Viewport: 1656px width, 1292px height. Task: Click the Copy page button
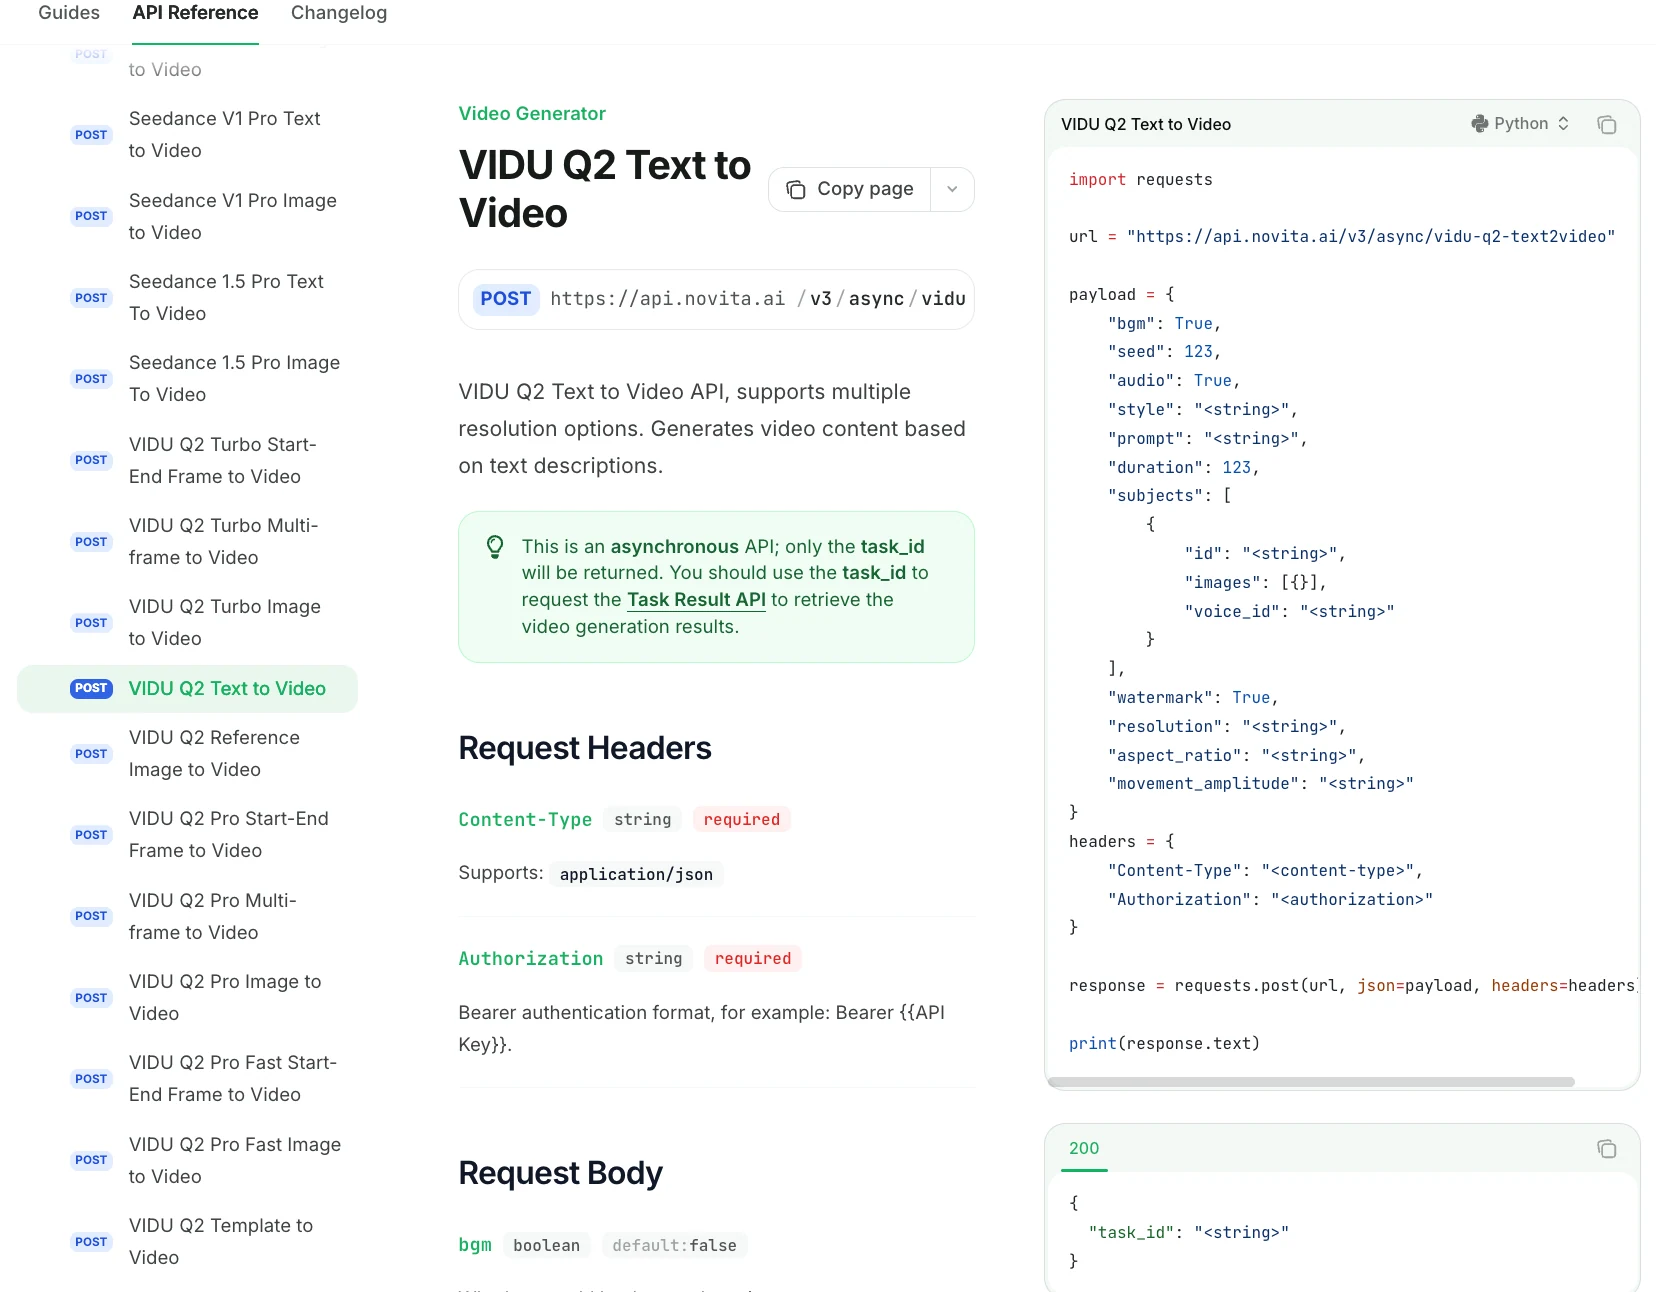pos(850,189)
